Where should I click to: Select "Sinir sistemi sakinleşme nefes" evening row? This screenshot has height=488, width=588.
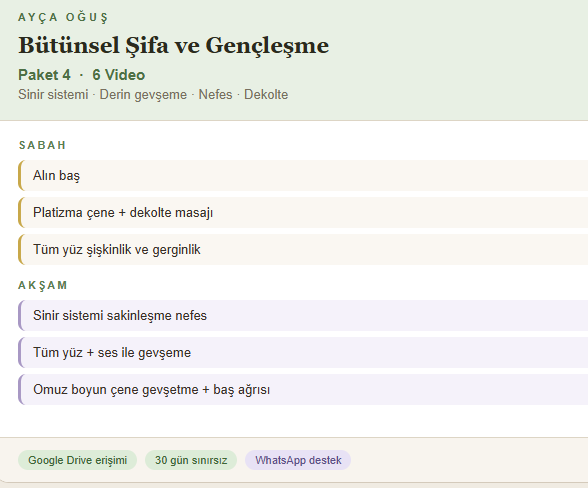click(303, 315)
